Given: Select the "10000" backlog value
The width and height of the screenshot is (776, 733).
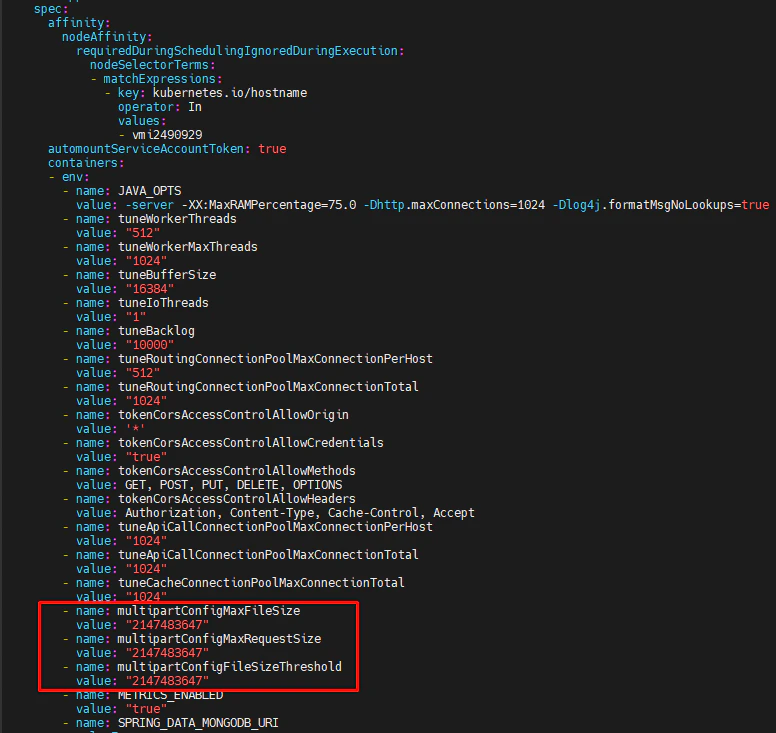Looking at the screenshot, I should coord(150,345).
